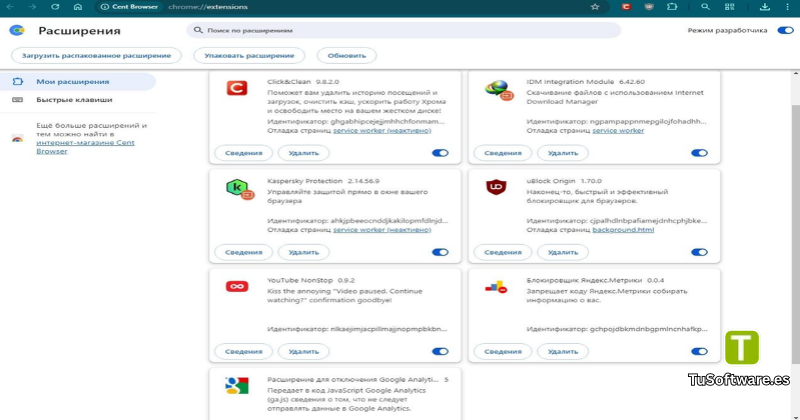Click the web store rainbow icon in sidebar
This screenshot has width=800, height=420.
click(x=17, y=139)
